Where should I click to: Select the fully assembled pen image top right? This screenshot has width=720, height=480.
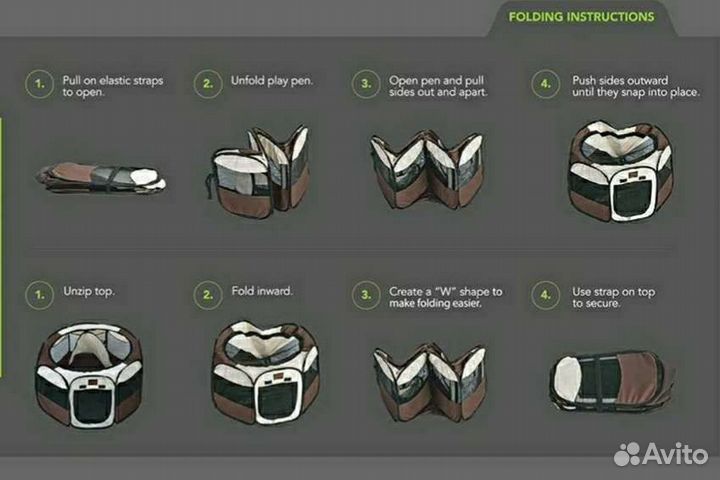[x=621, y=171]
